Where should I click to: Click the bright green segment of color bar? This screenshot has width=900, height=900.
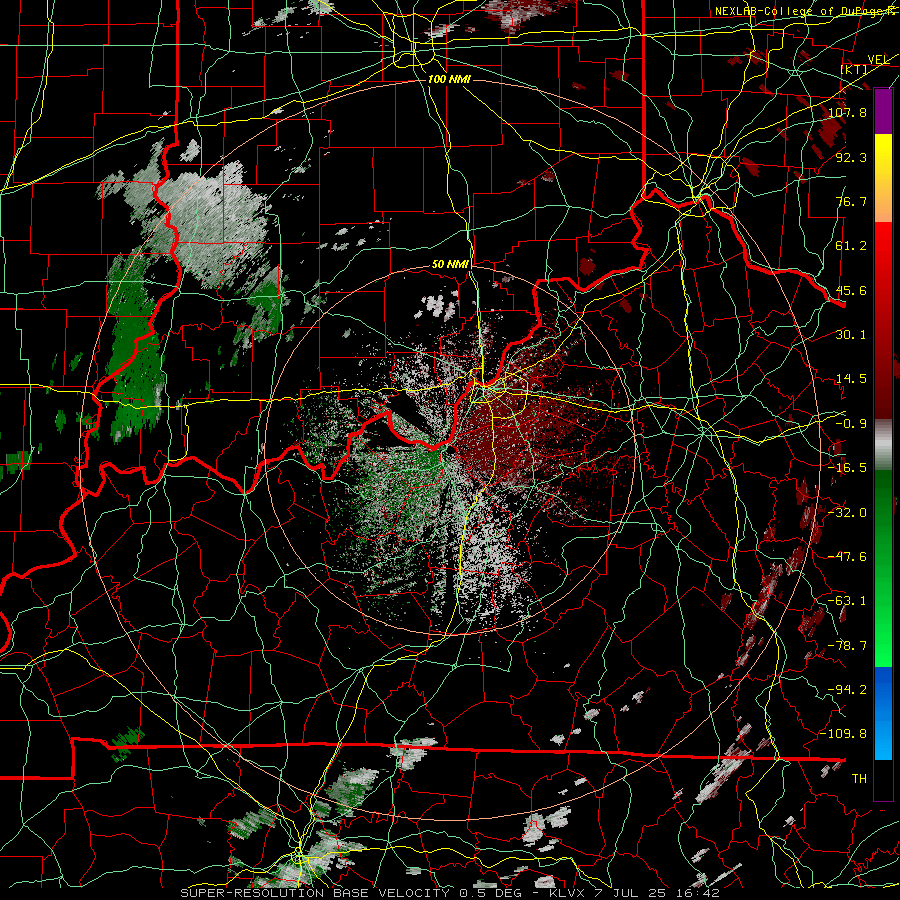click(x=883, y=568)
